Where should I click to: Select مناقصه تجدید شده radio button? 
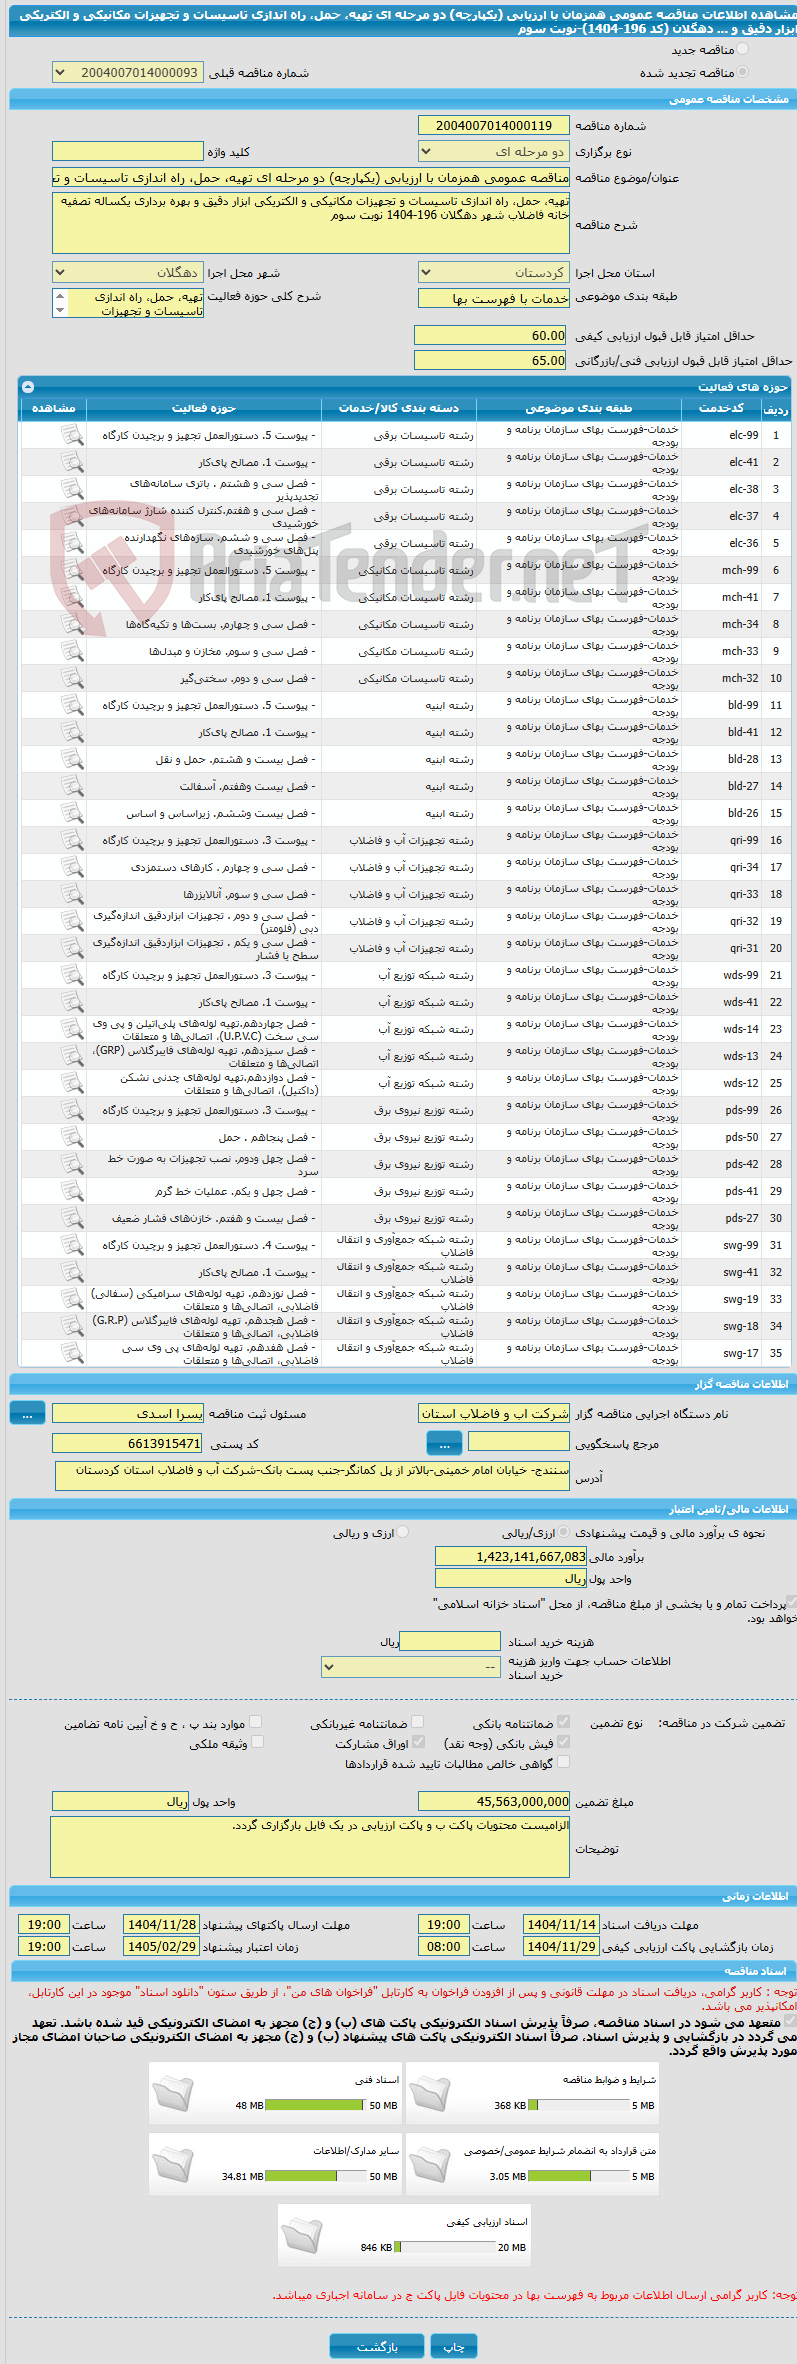(x=742, y=72)
